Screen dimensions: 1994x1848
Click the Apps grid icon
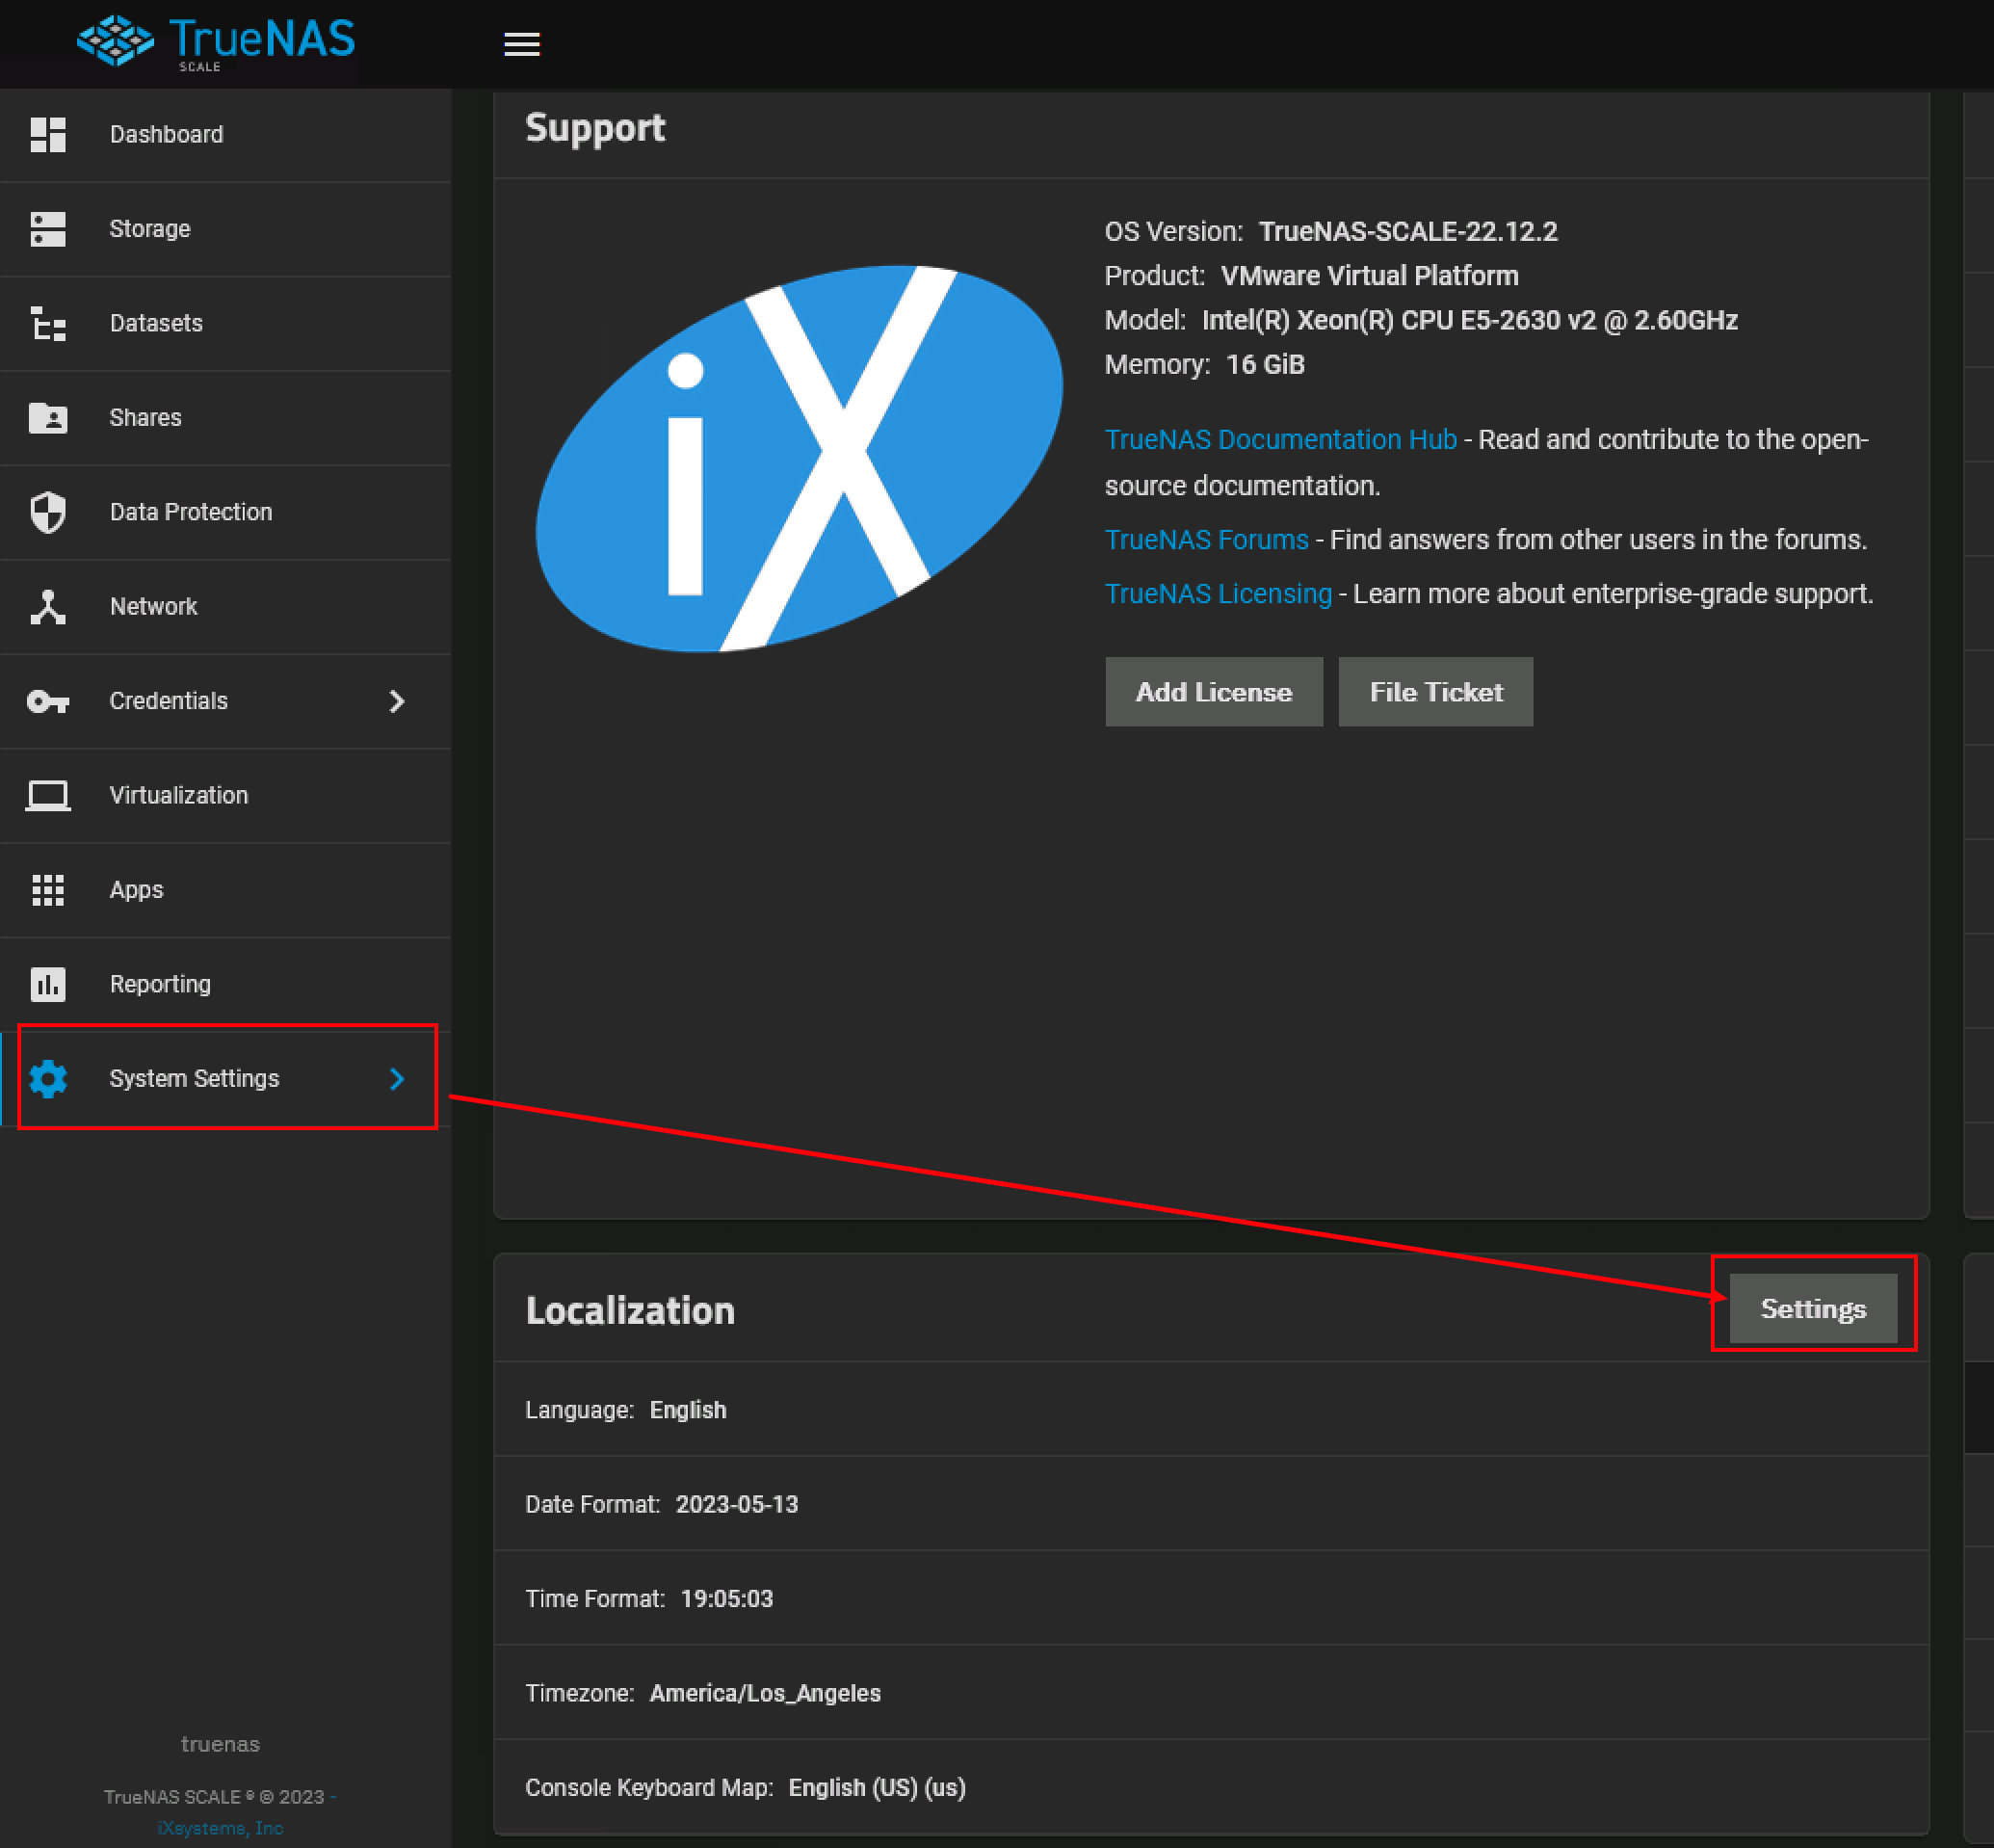[48, 889]
